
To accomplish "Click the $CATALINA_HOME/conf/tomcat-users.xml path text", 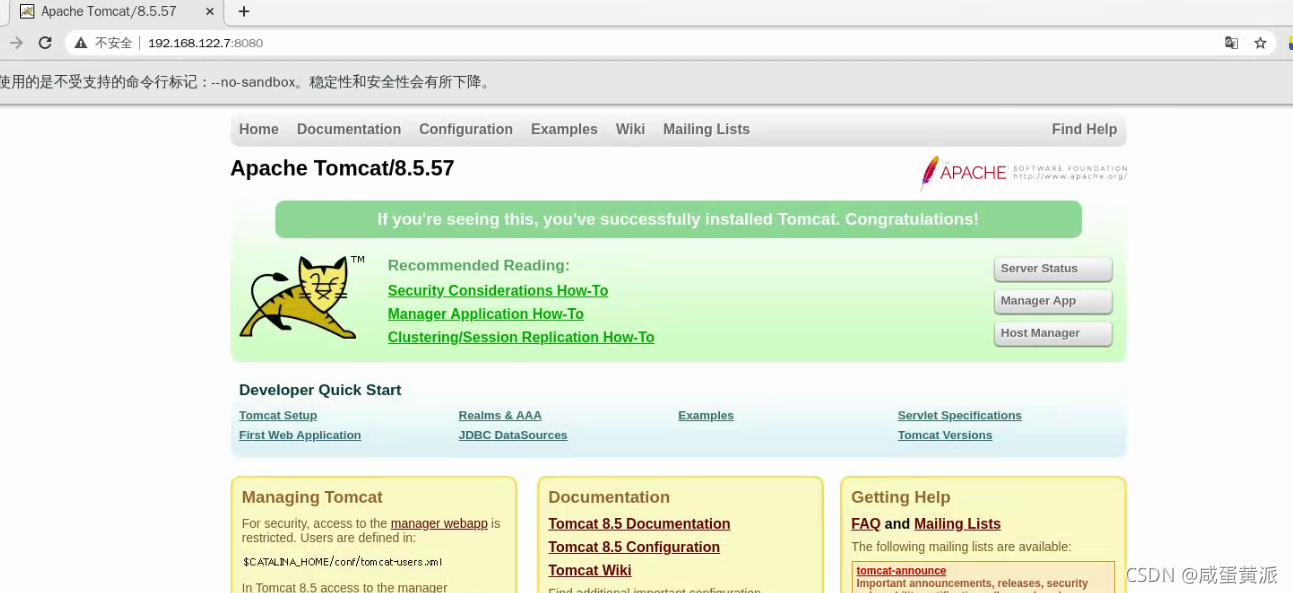I will click(x=343, y=562).
